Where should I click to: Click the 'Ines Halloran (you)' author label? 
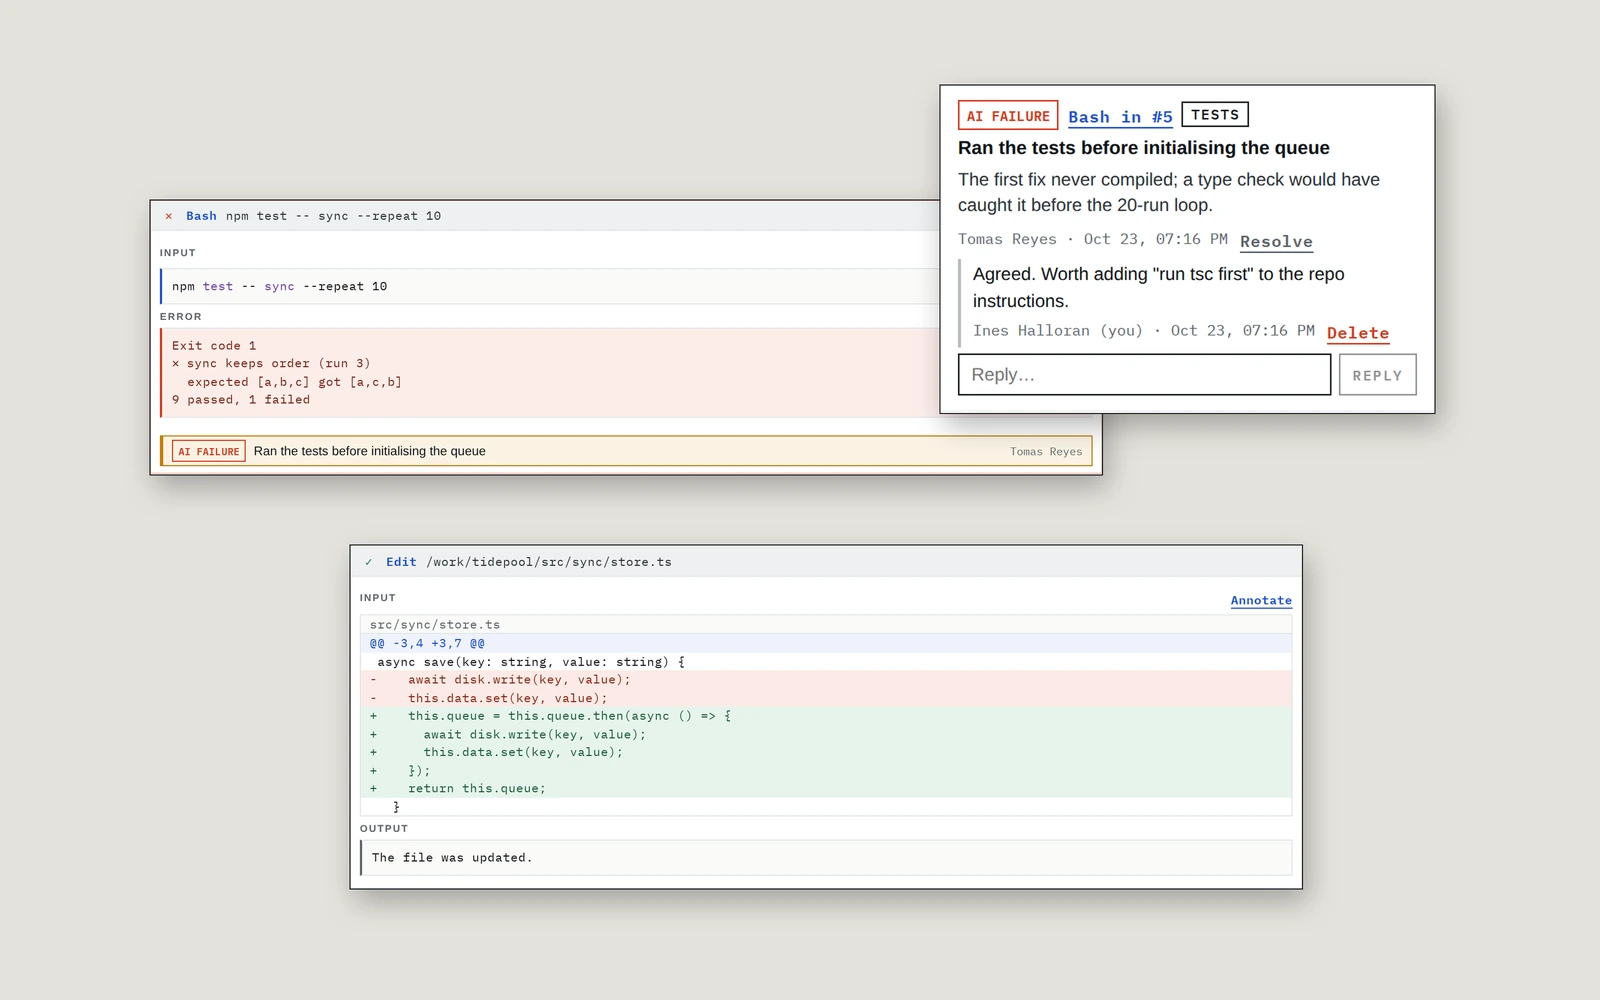coord(1058,331)
